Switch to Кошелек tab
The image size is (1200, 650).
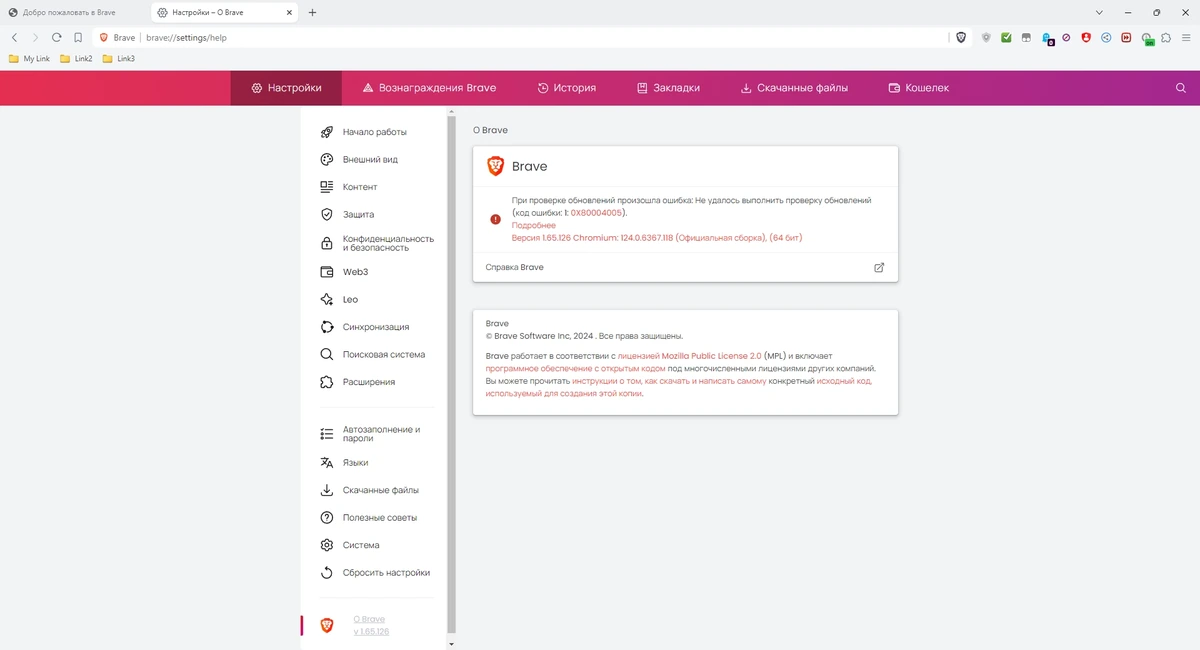[918, 88]
